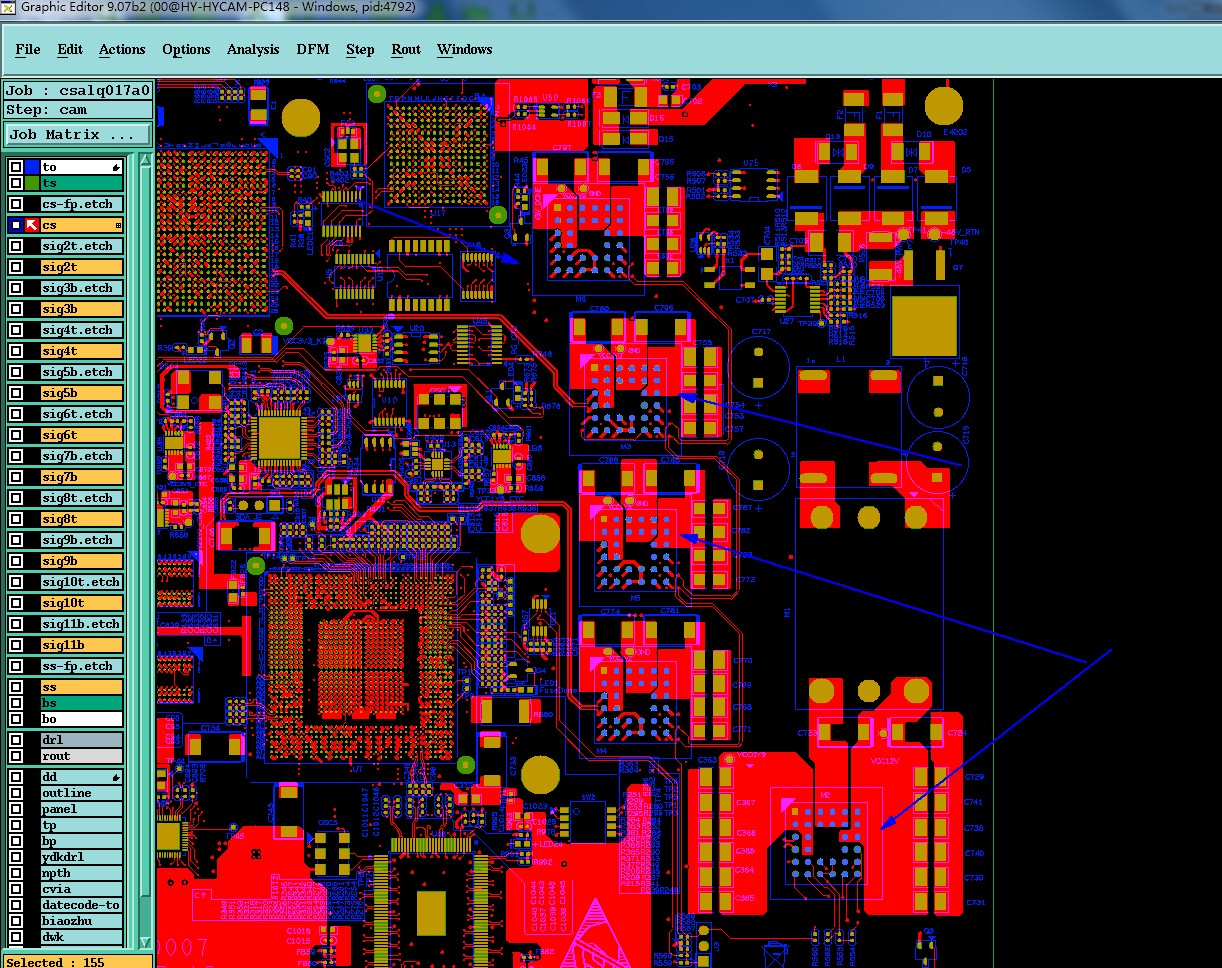Click the blue color swatch of layer to

click(32, 167)
